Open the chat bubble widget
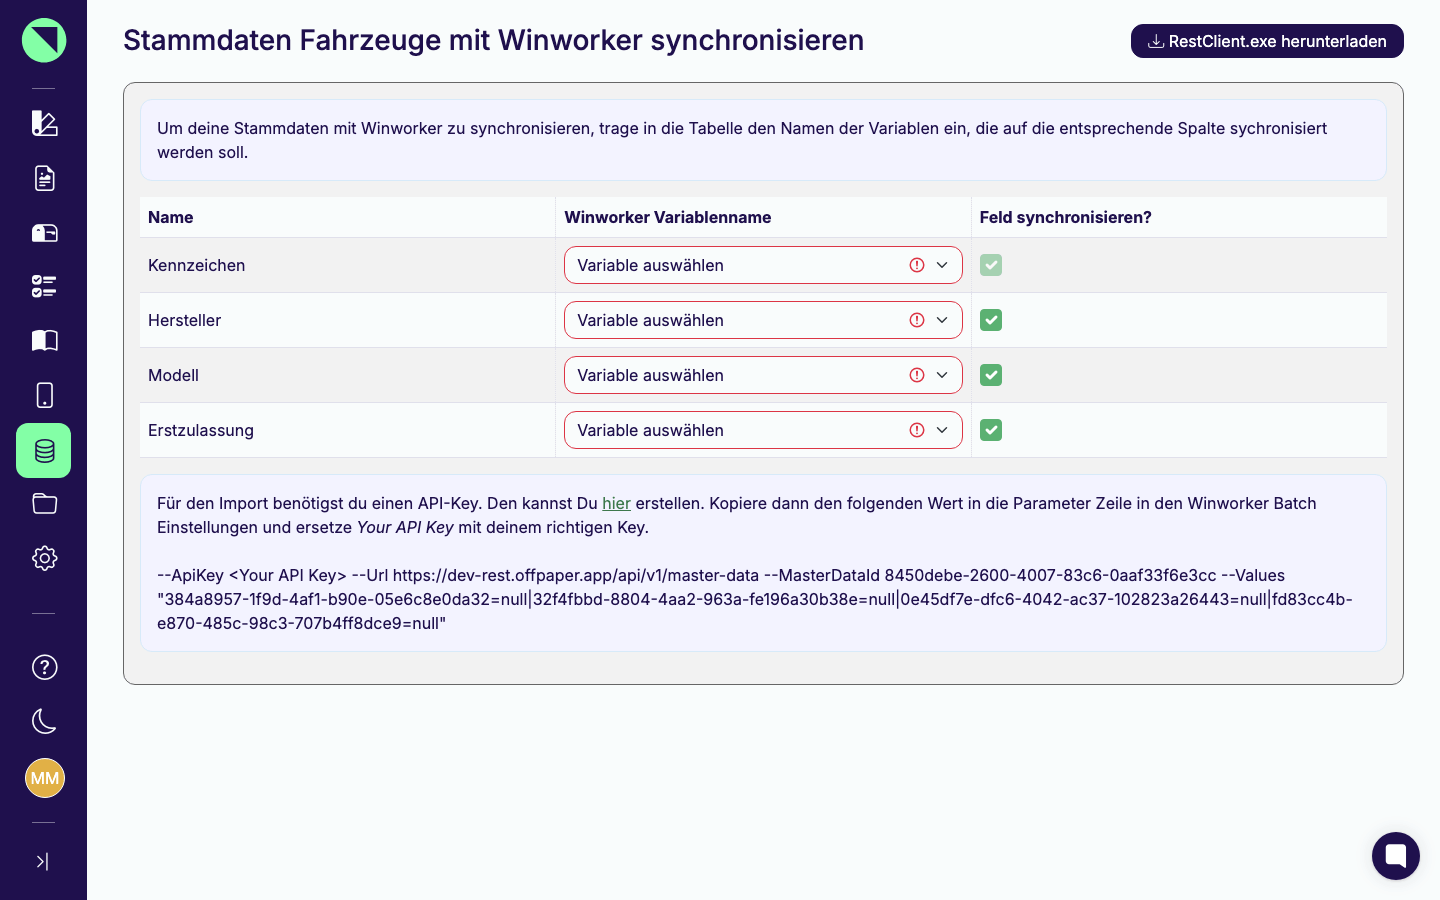Viewport: 1440px width, 900px height. pyautogui.click(x=1396, y=856)
